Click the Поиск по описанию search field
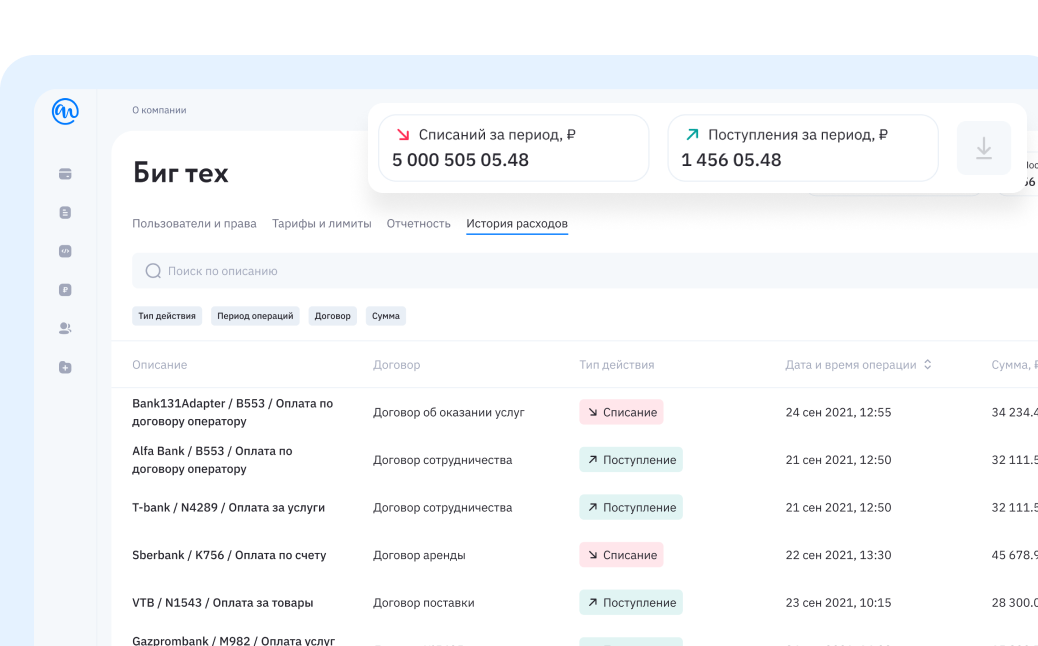 click(x=580, y=271)
